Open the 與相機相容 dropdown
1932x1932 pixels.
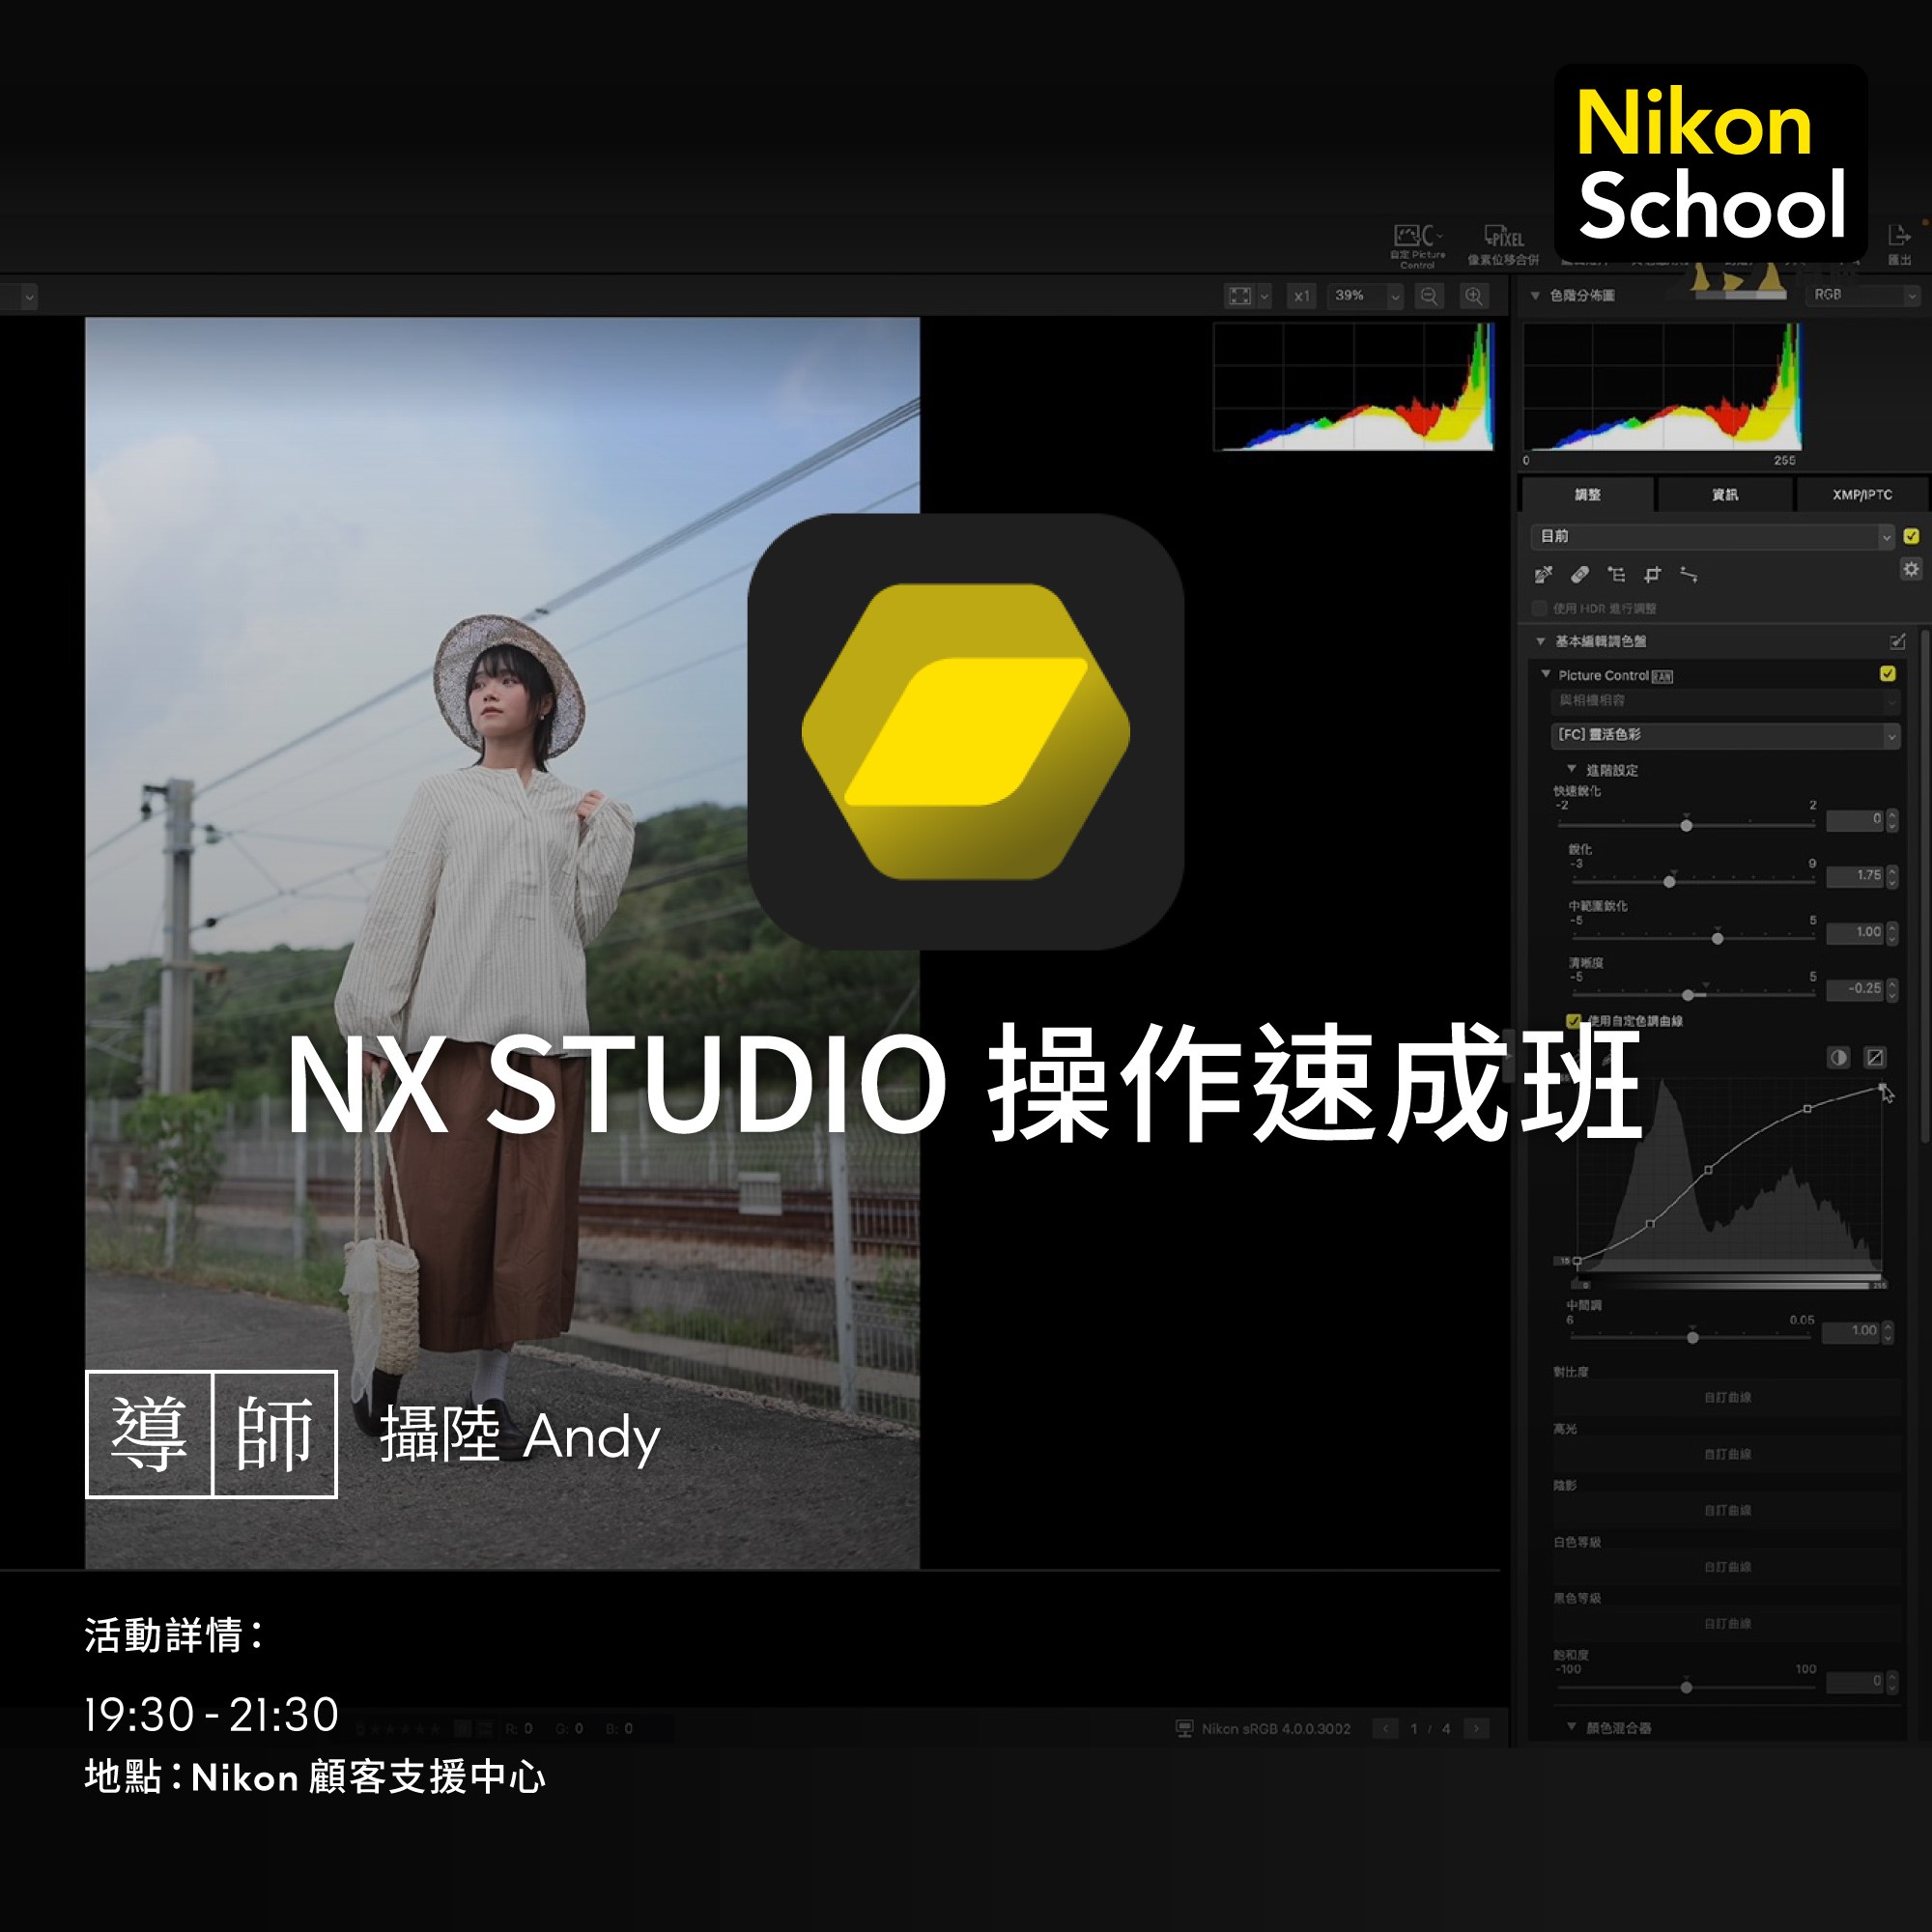(1725, 701)
